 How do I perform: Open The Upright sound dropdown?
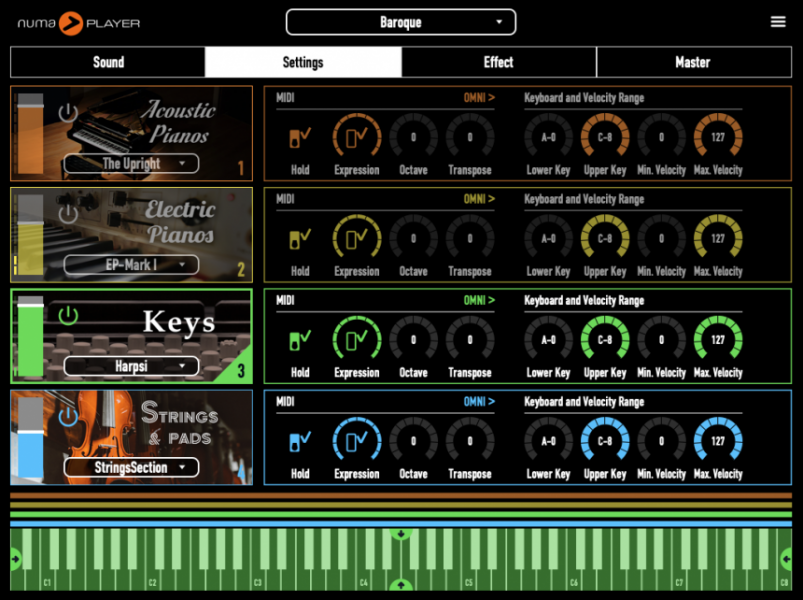point(131,163)
